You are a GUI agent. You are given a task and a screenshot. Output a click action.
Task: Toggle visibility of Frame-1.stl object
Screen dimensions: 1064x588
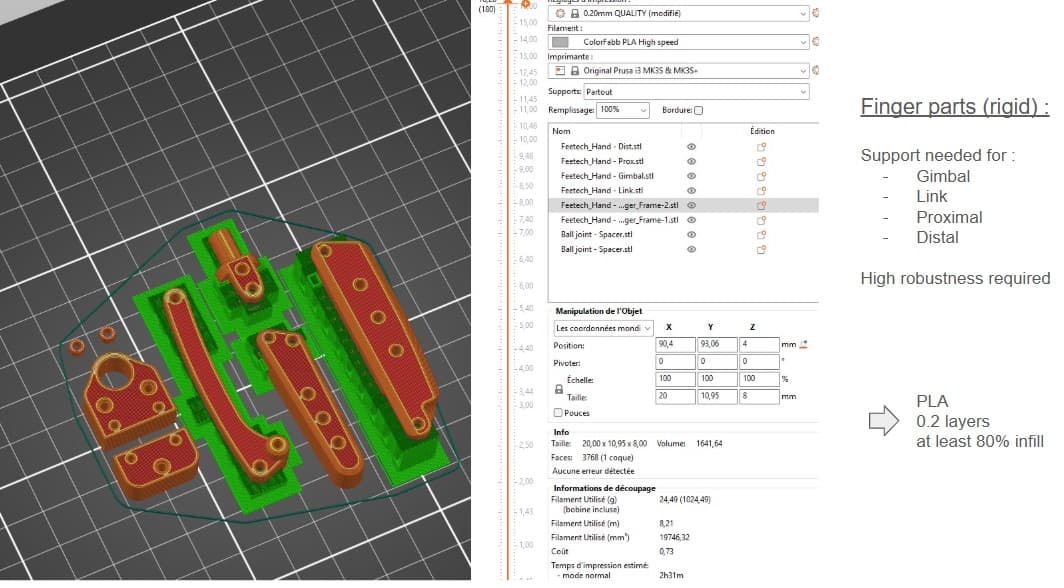(x=691, y=220)
